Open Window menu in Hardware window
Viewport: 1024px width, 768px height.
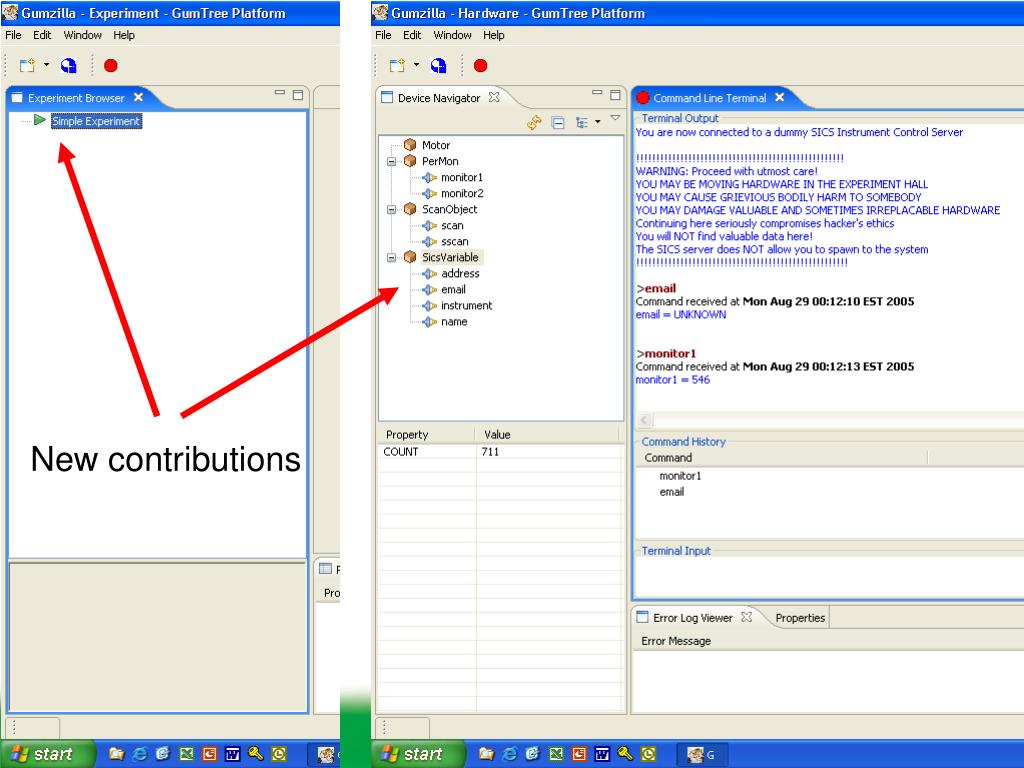pyautogui.click(x=452, y=35)
